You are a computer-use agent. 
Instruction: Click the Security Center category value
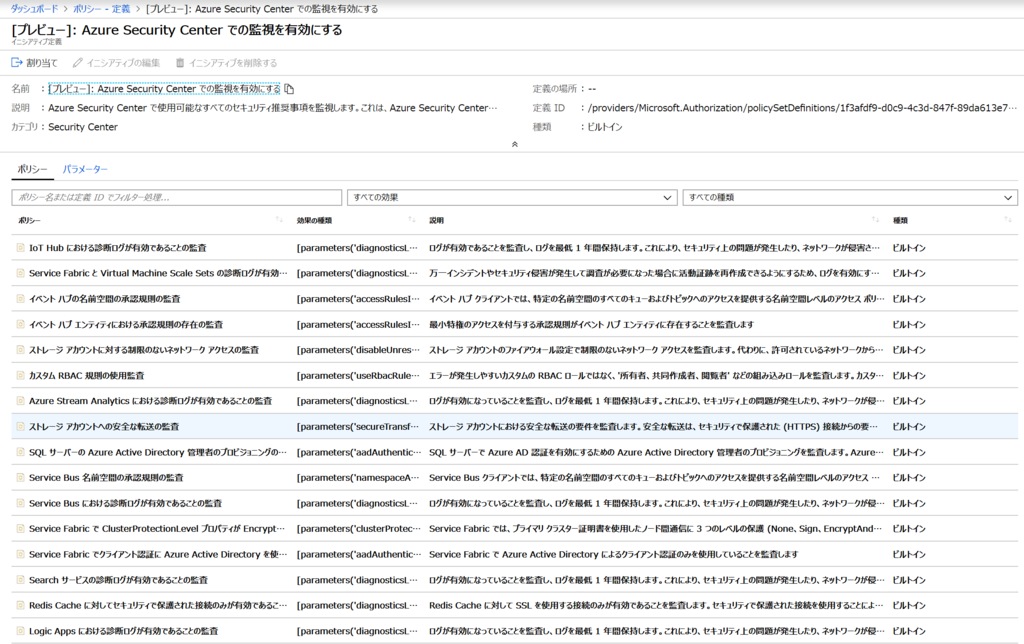coord(83,127)
